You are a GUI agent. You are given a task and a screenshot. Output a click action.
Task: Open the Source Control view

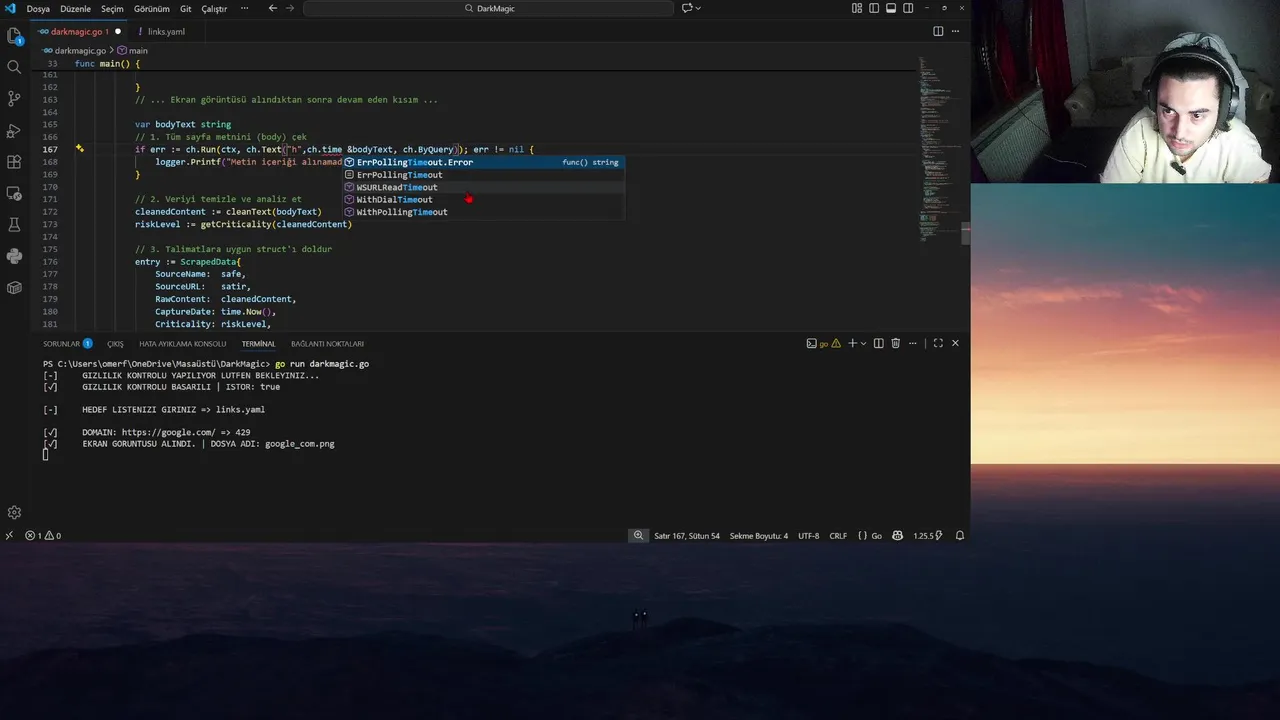(14, 98)
